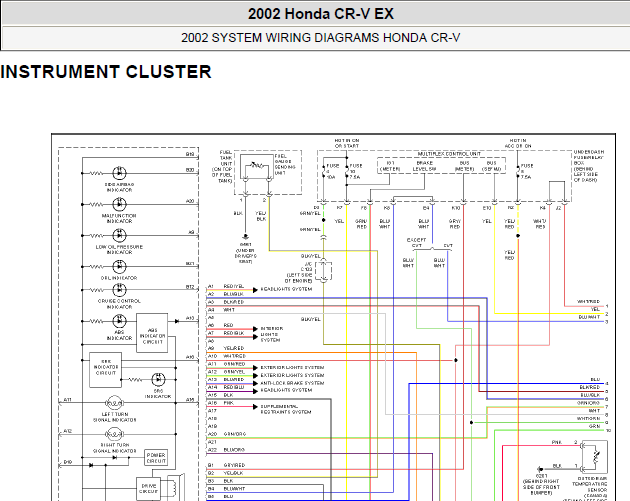Select the CRUISE CONTROL INDICATOR LED symbol
Image resolution: width=630 pixels, height=501 pixels.
point(119,290)
